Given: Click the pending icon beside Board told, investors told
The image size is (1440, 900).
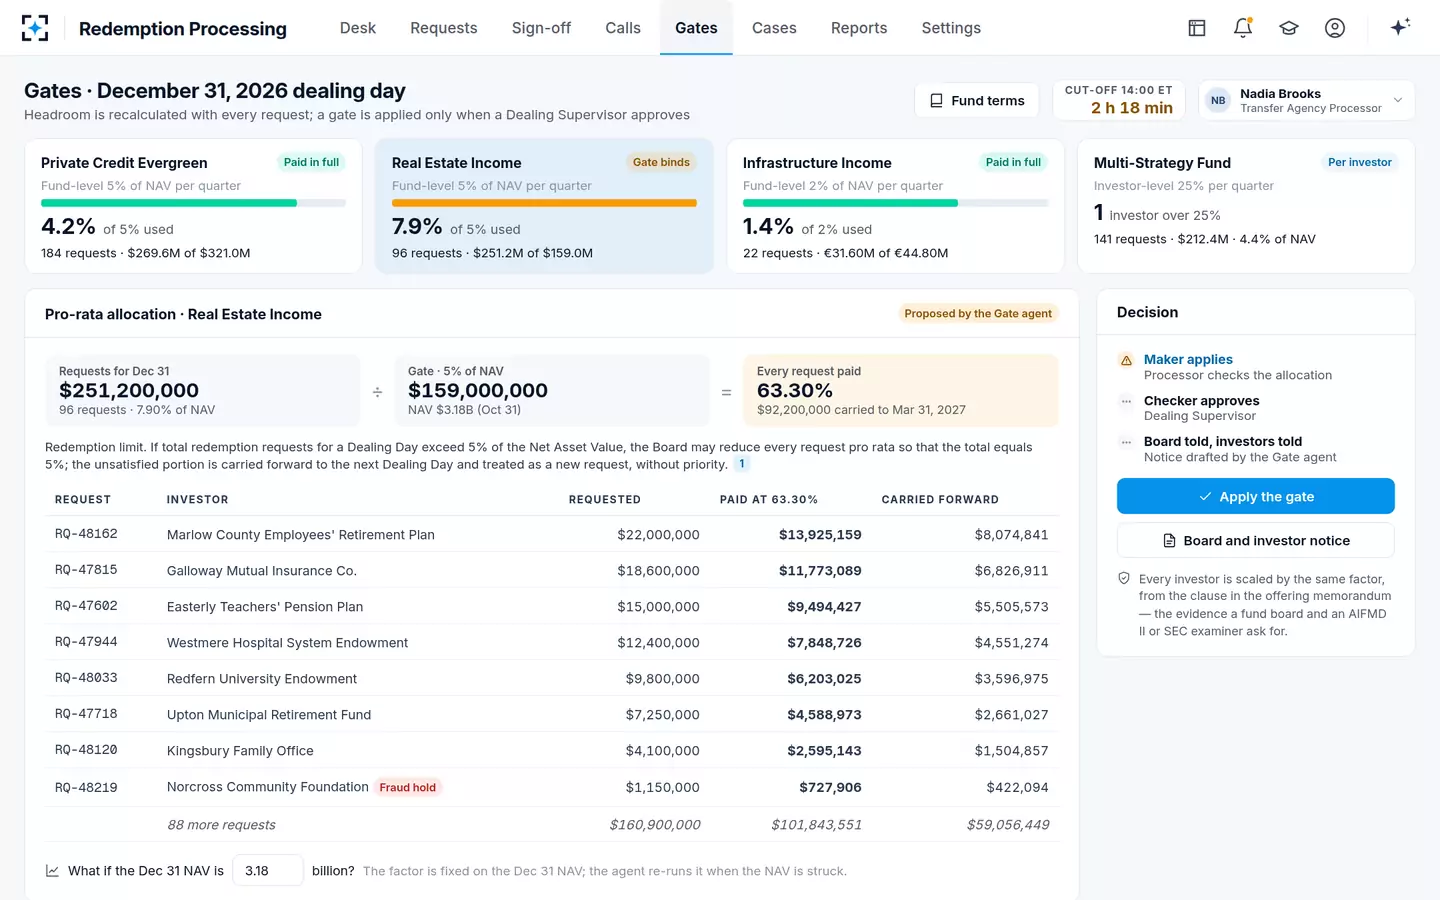Looking at the screenshot, I should (x=1126, y=442).
